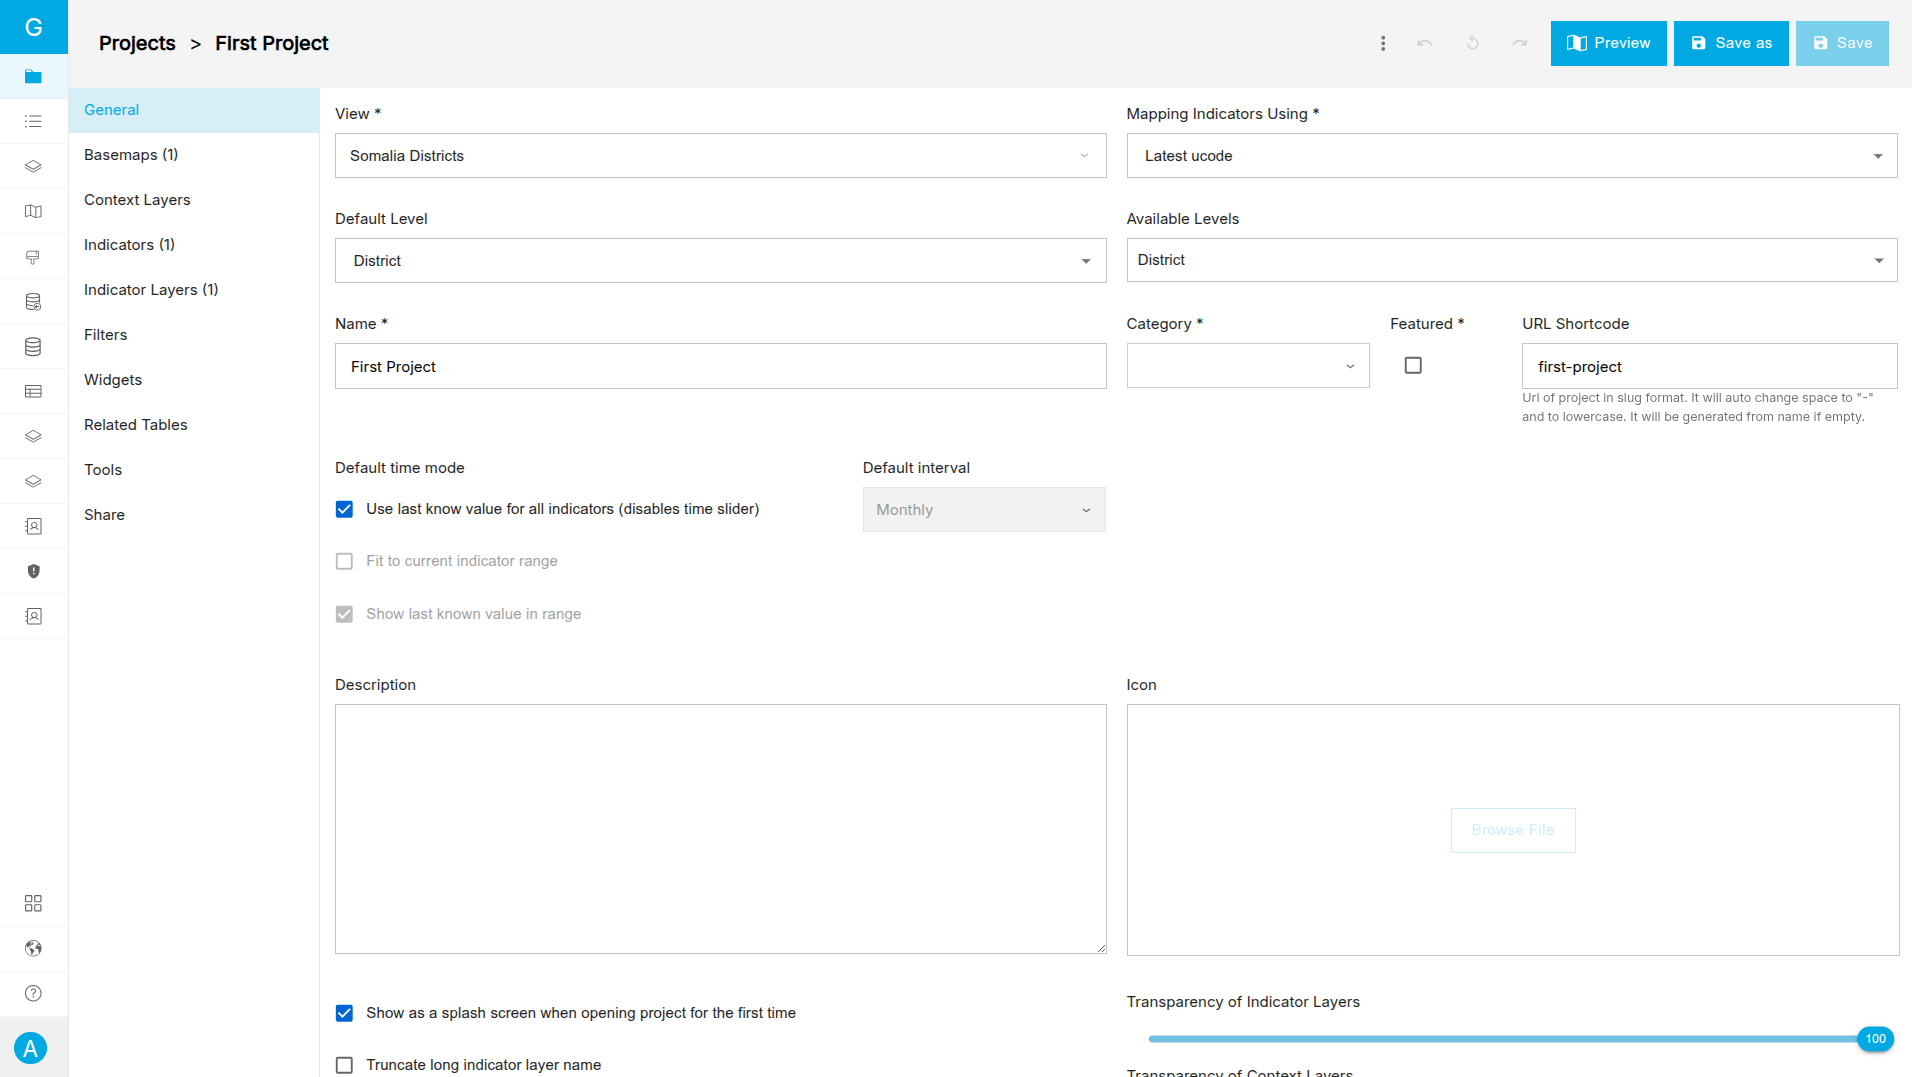Click the Indicator Layers transparency slider handle
Viewport: 1912px width, 1077px height.
pyautogui.click(x=1875, y=1039)
